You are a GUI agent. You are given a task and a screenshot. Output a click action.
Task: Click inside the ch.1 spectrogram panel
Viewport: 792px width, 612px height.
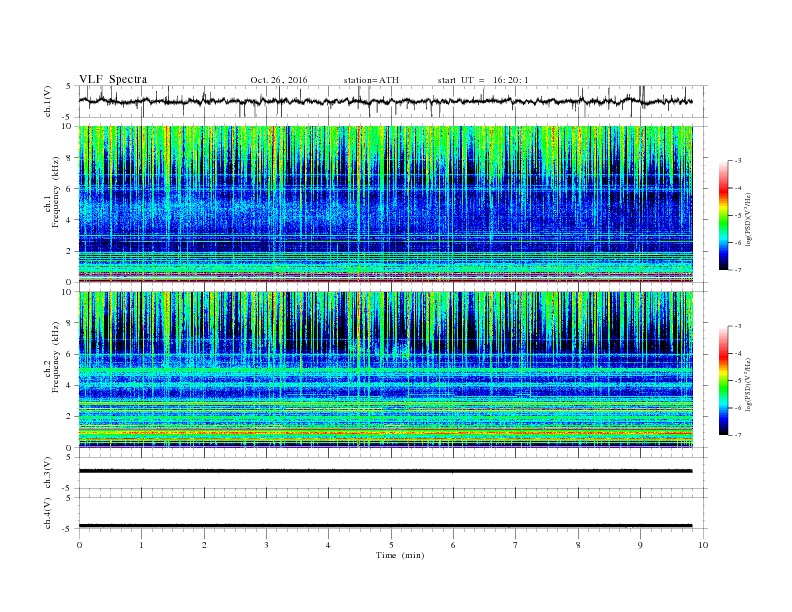tap(385, 204)
